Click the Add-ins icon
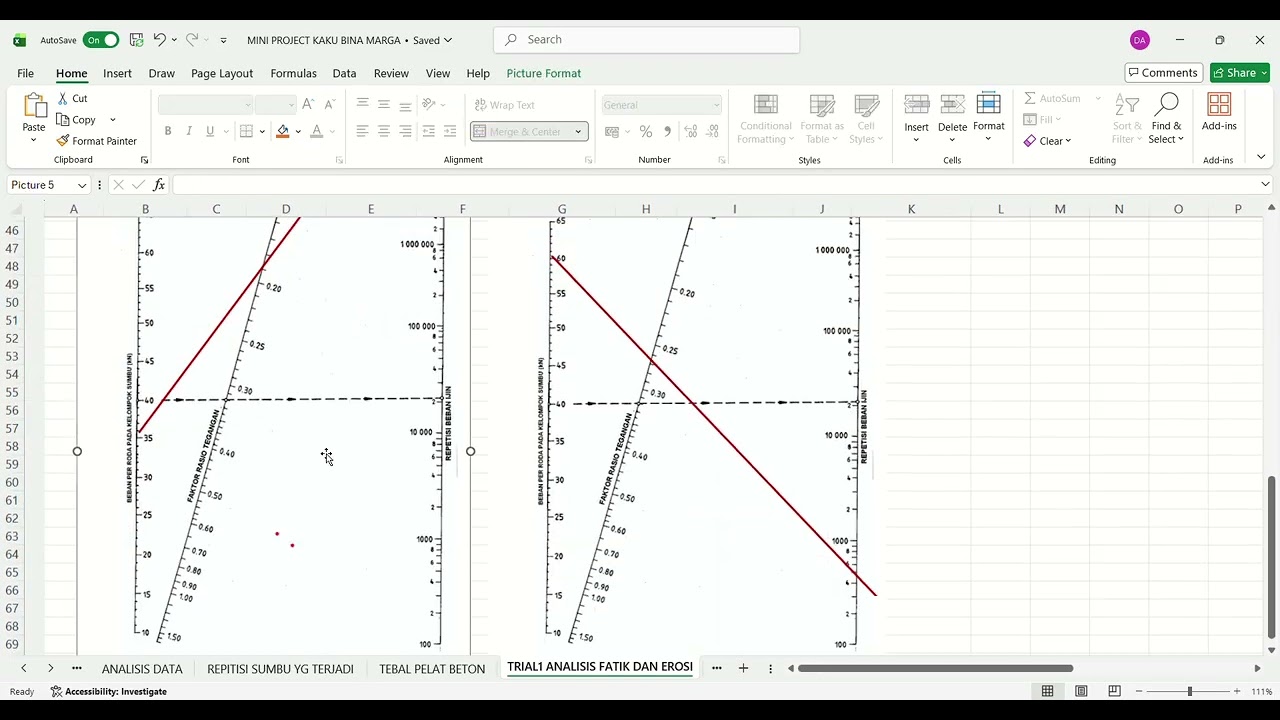 (1219, 105)
